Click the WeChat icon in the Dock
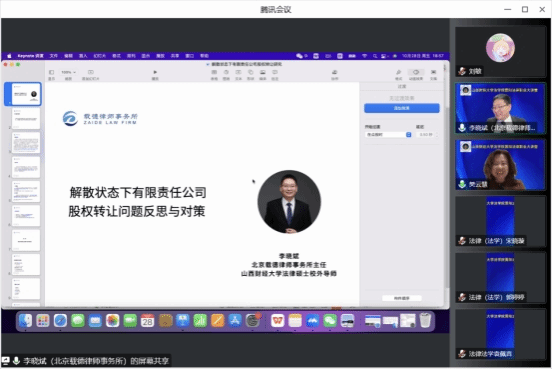The image size is (552, 369). [330, 321]
